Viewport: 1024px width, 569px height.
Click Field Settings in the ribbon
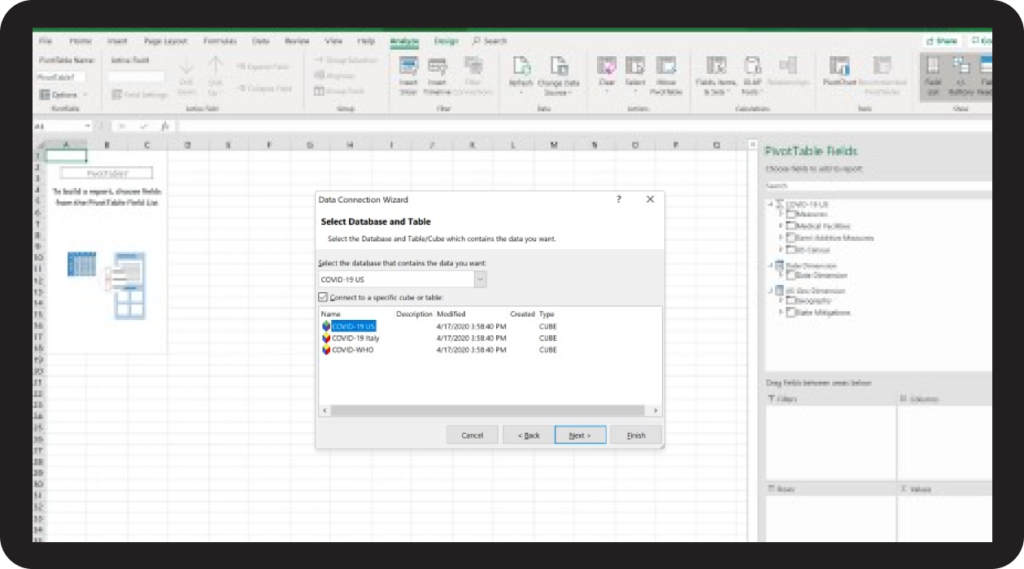click(140, 95)
